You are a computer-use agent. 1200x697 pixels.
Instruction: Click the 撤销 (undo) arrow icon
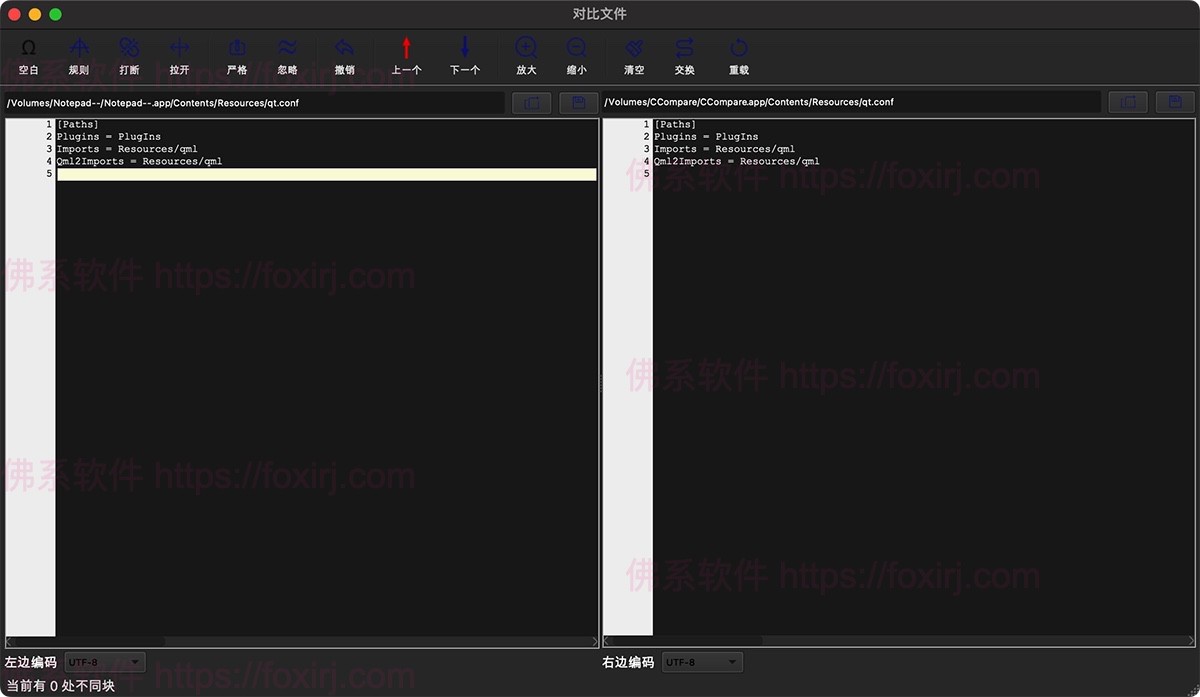coord(344,50)
